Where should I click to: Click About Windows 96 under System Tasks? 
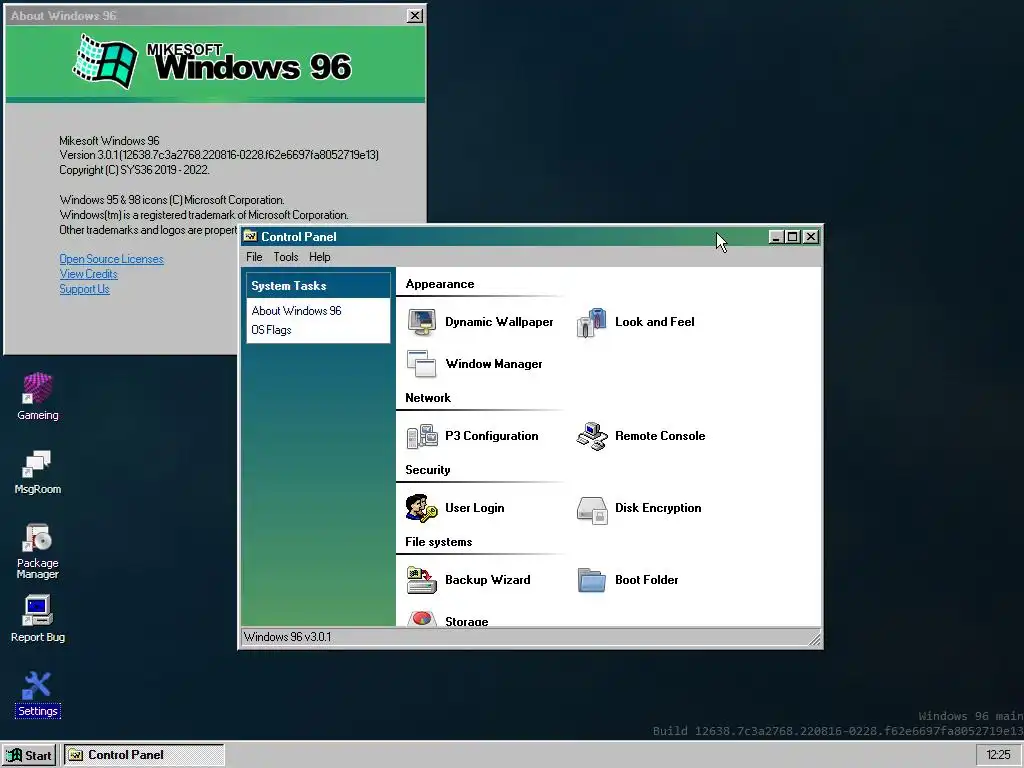point(296,311)
